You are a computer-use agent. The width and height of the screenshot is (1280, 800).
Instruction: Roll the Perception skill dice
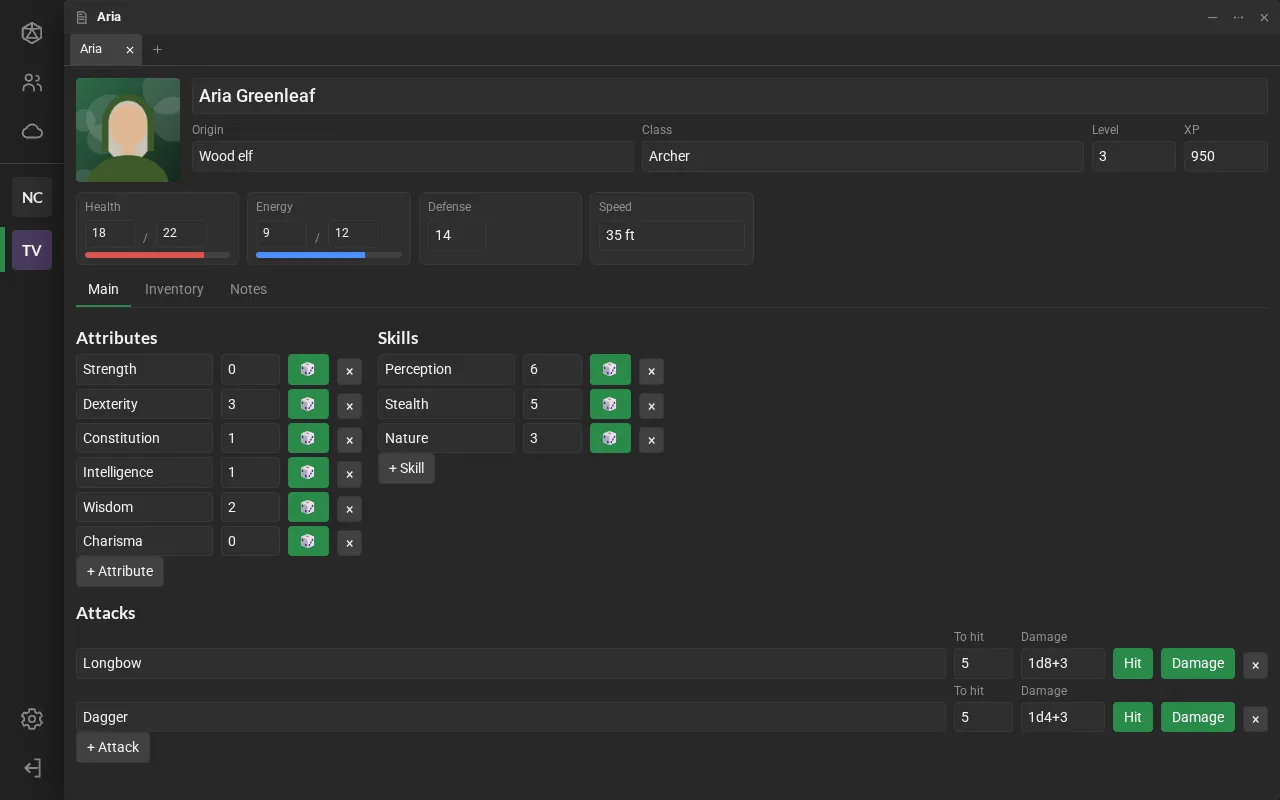[x=610, y=370]
